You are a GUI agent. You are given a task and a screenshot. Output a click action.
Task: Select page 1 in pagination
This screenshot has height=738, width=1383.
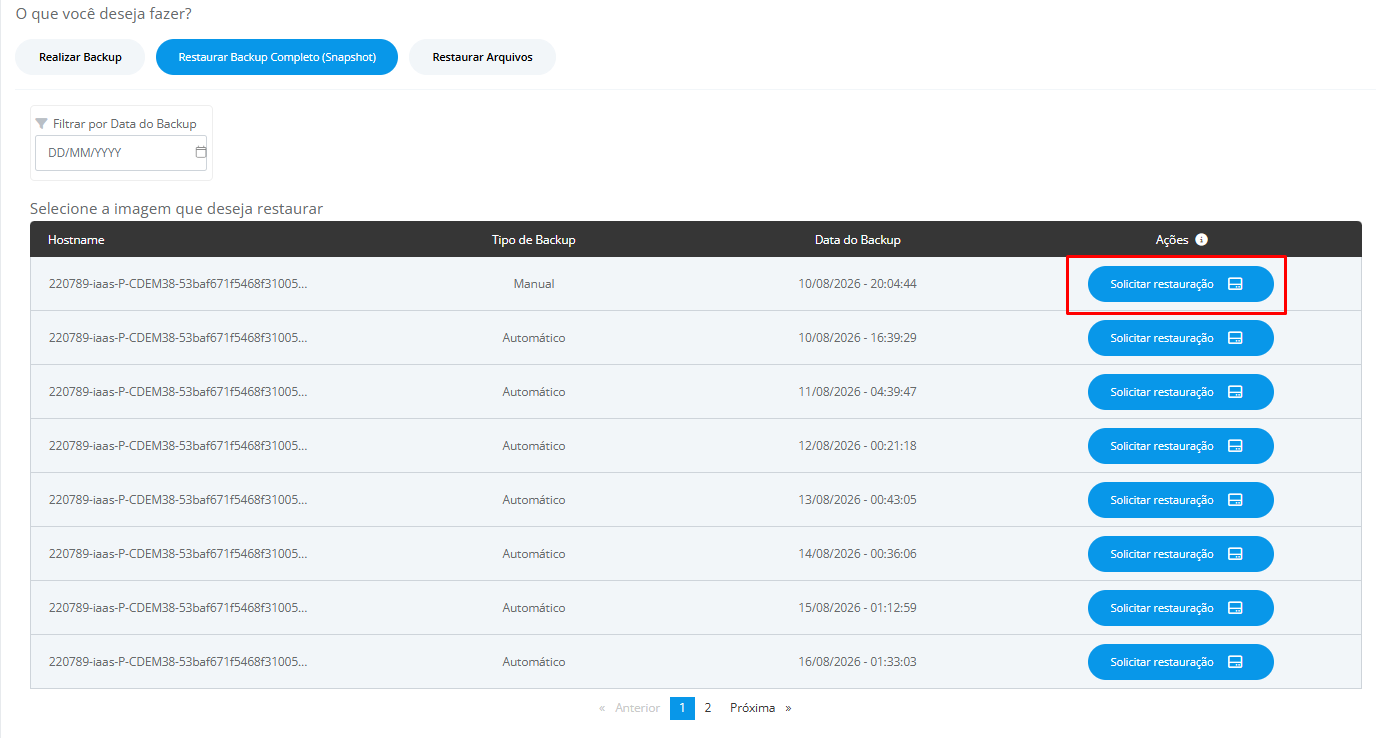[682, 708]
